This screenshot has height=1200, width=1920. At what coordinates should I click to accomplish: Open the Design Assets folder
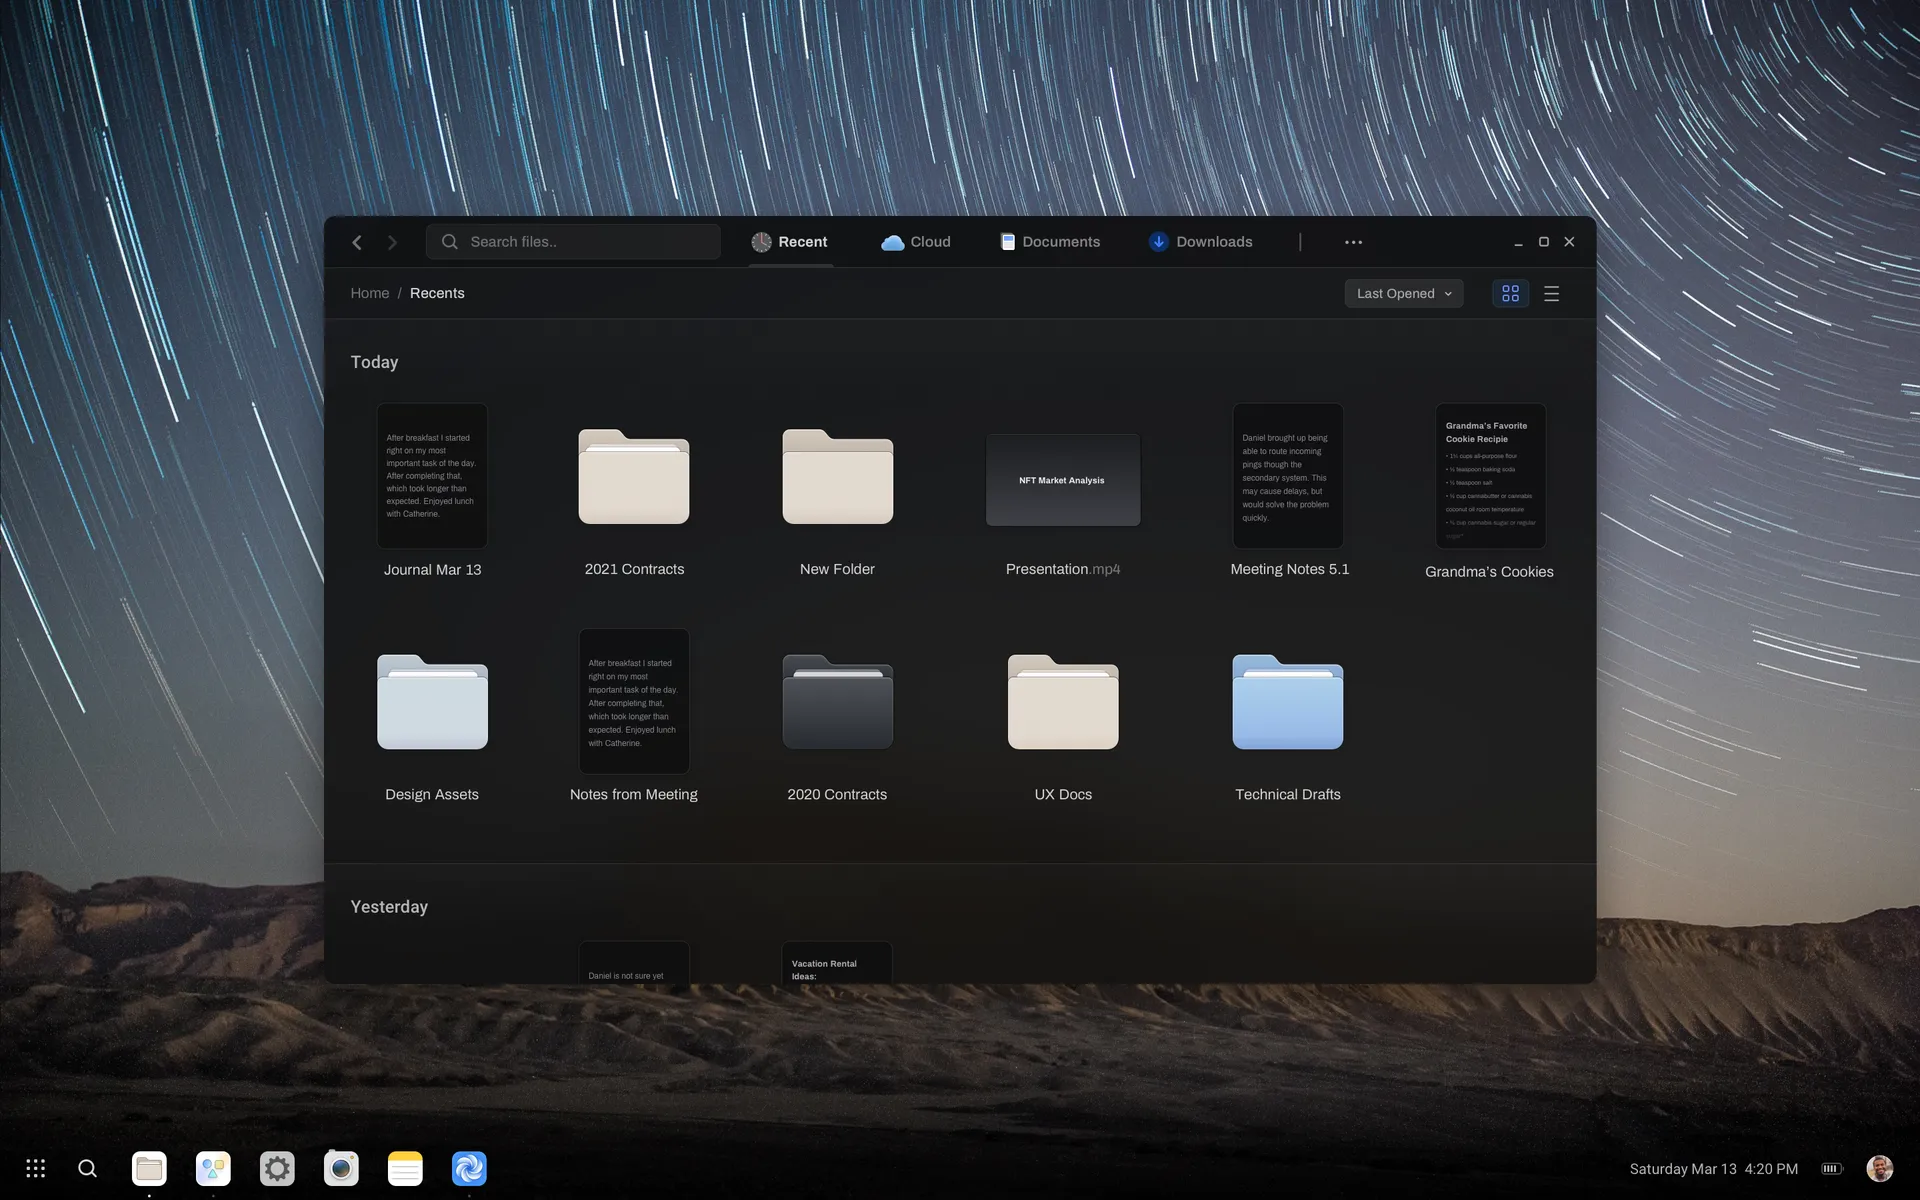tap(432, 702)
